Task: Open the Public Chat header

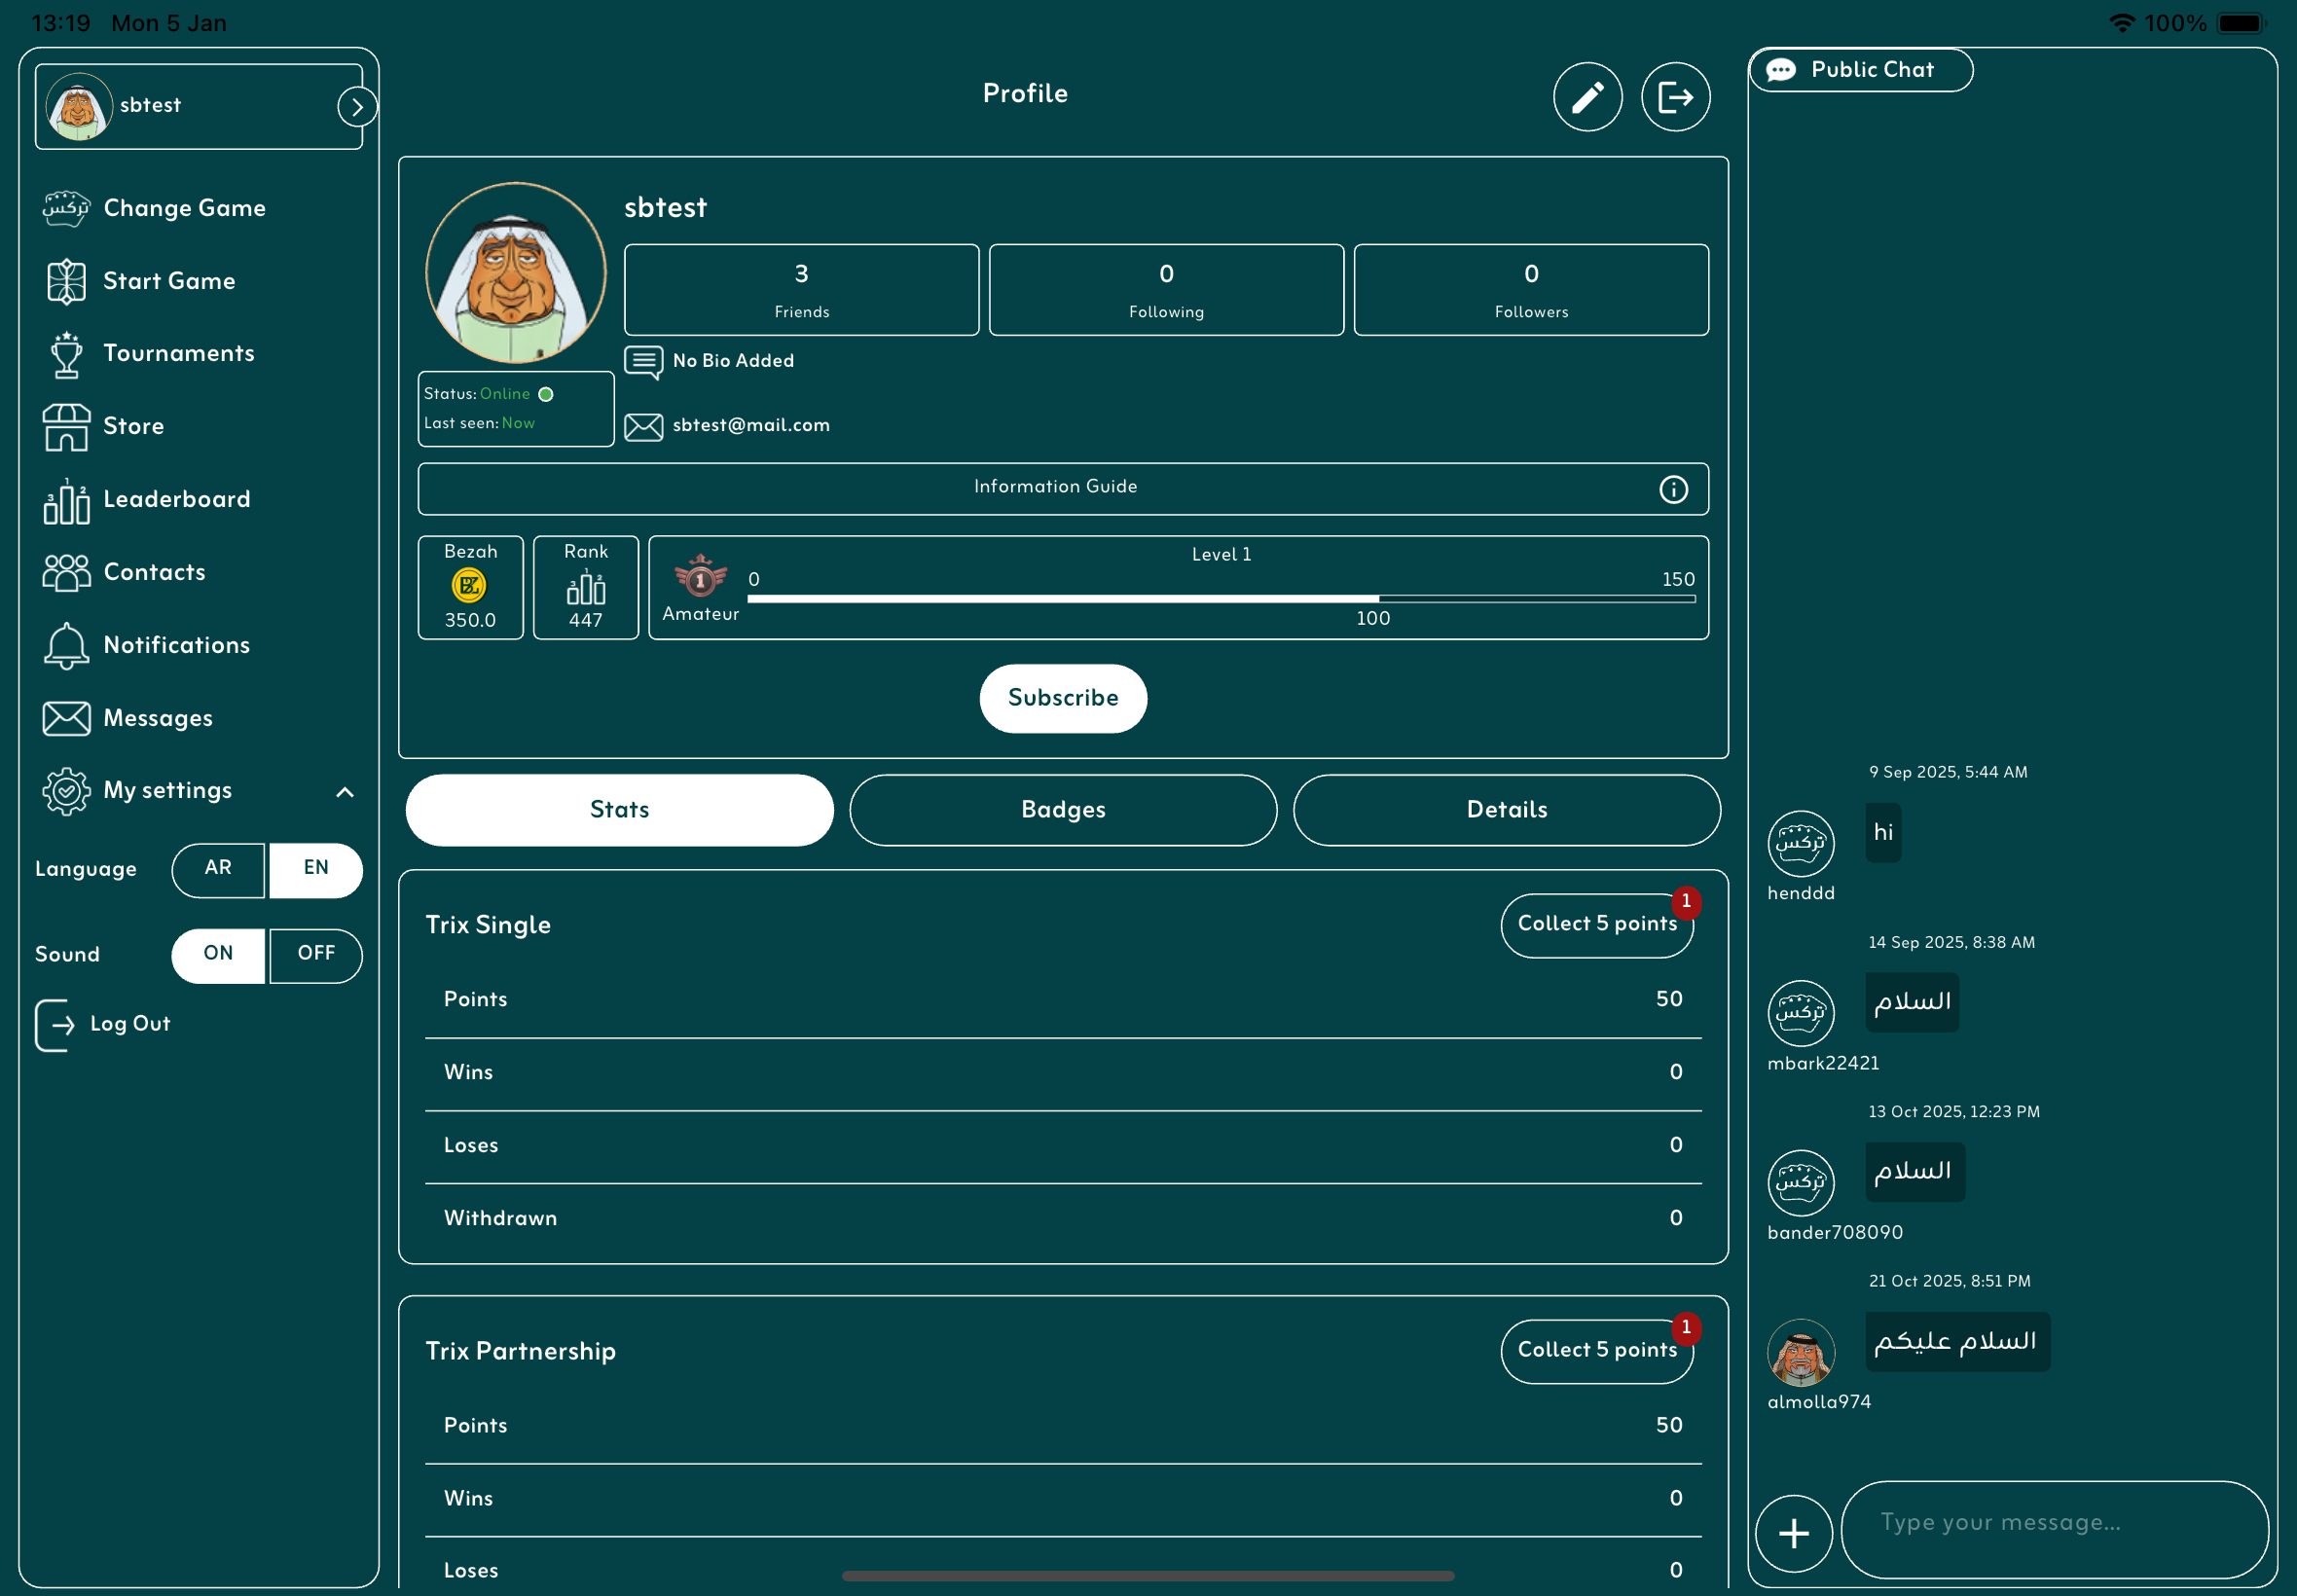Action: pyautogui.click(x=1860, y=70)
